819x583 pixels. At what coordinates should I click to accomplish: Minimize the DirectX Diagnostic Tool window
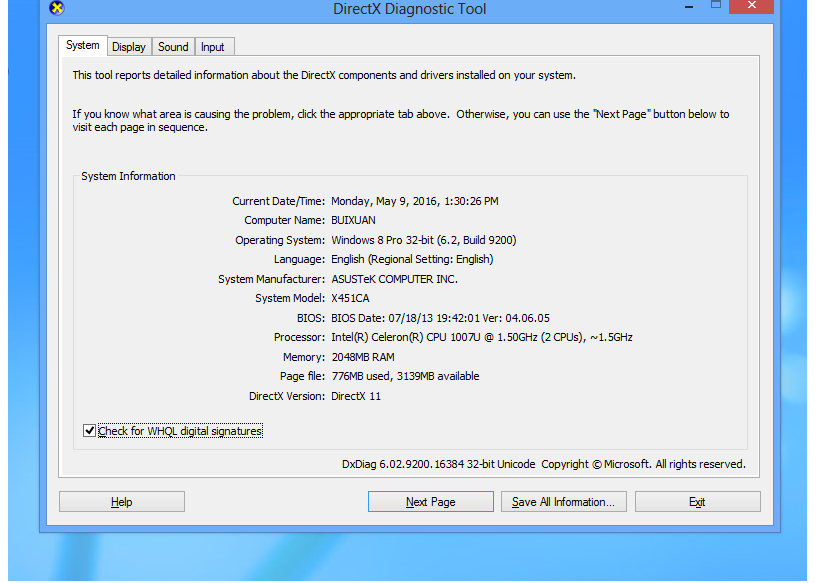689,7
